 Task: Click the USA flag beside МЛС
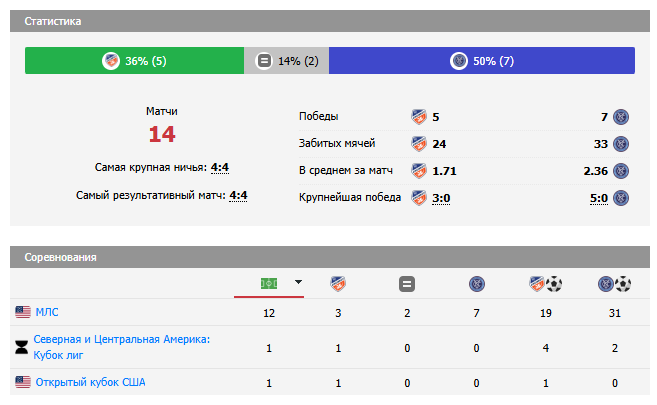23,313
